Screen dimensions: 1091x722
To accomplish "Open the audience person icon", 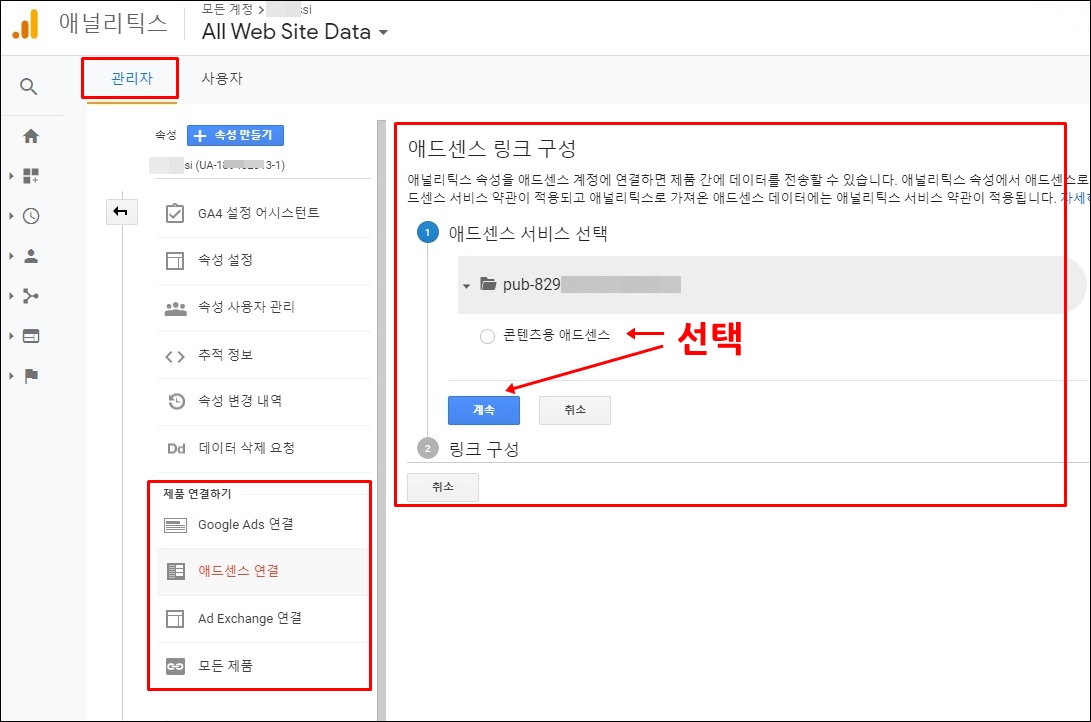I will (x=31, y=256).
